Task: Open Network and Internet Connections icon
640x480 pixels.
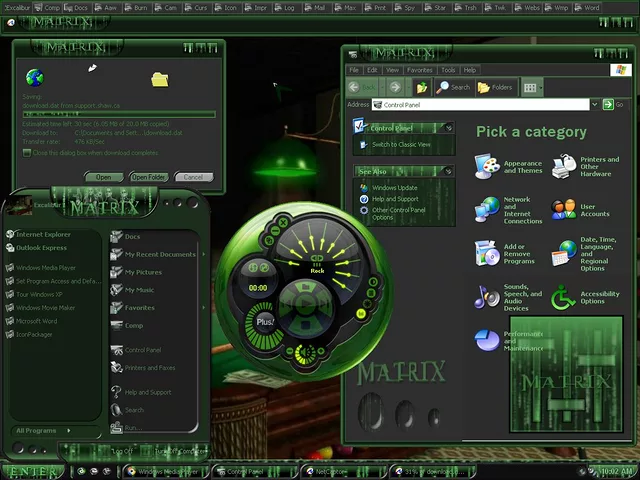Action: (x=487, y=210)
